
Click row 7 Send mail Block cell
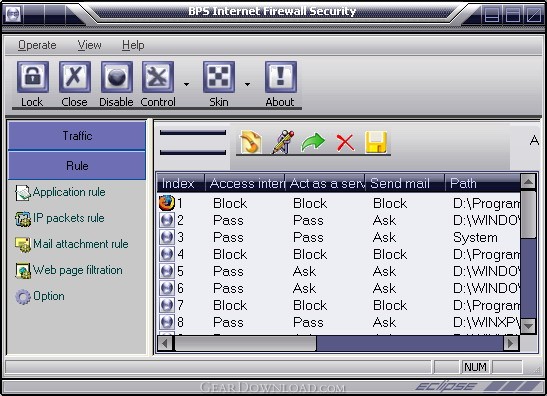point(390,305)
